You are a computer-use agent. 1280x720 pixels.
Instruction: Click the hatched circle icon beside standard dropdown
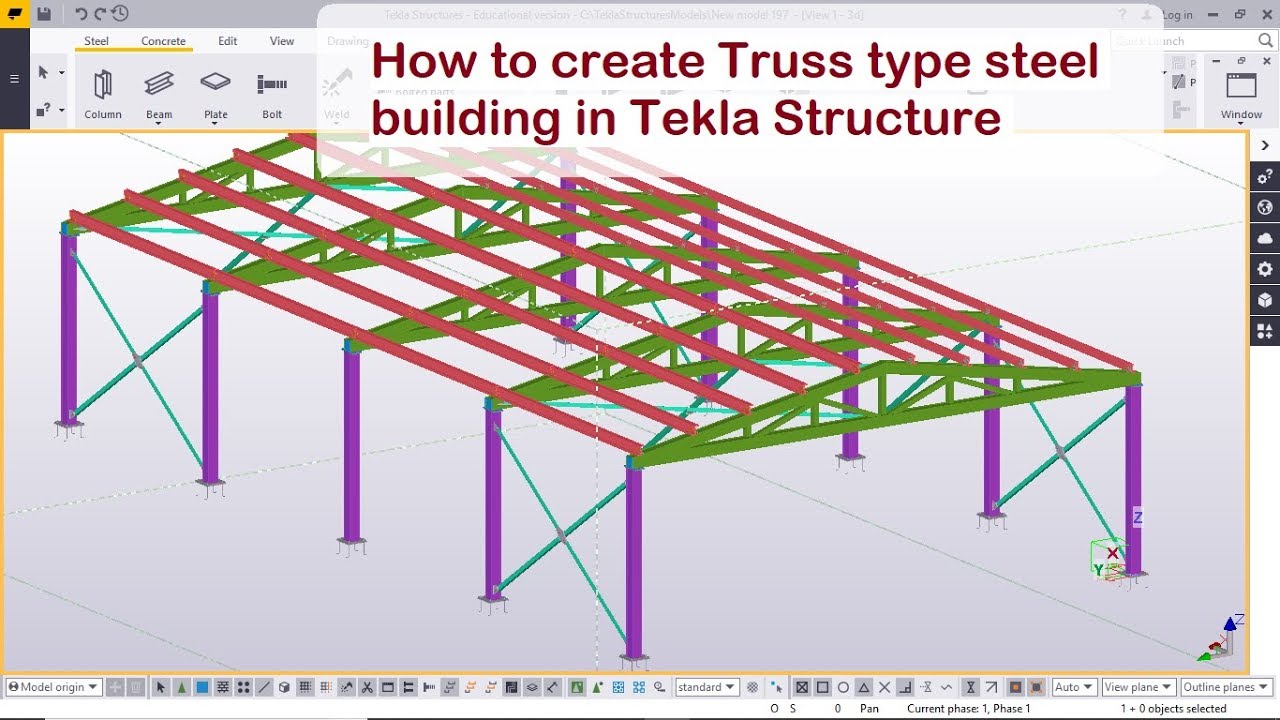(x=753, y=687)
